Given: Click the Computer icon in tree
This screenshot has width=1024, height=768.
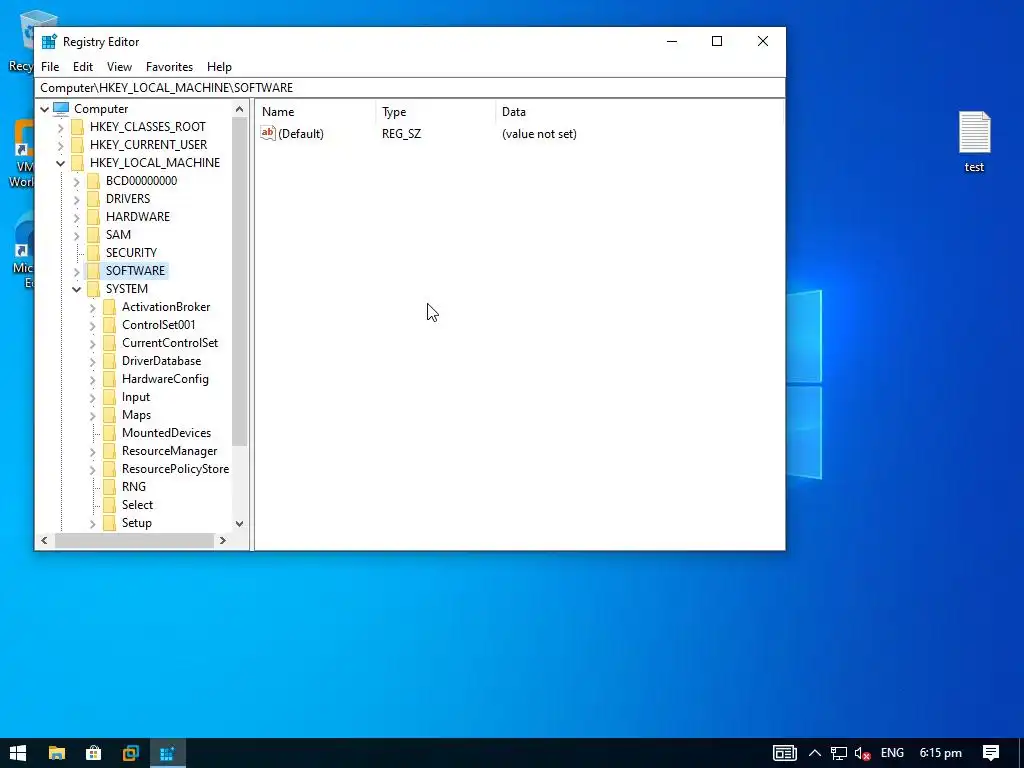Looking at the screenshot, I should [x=61, y=108].
